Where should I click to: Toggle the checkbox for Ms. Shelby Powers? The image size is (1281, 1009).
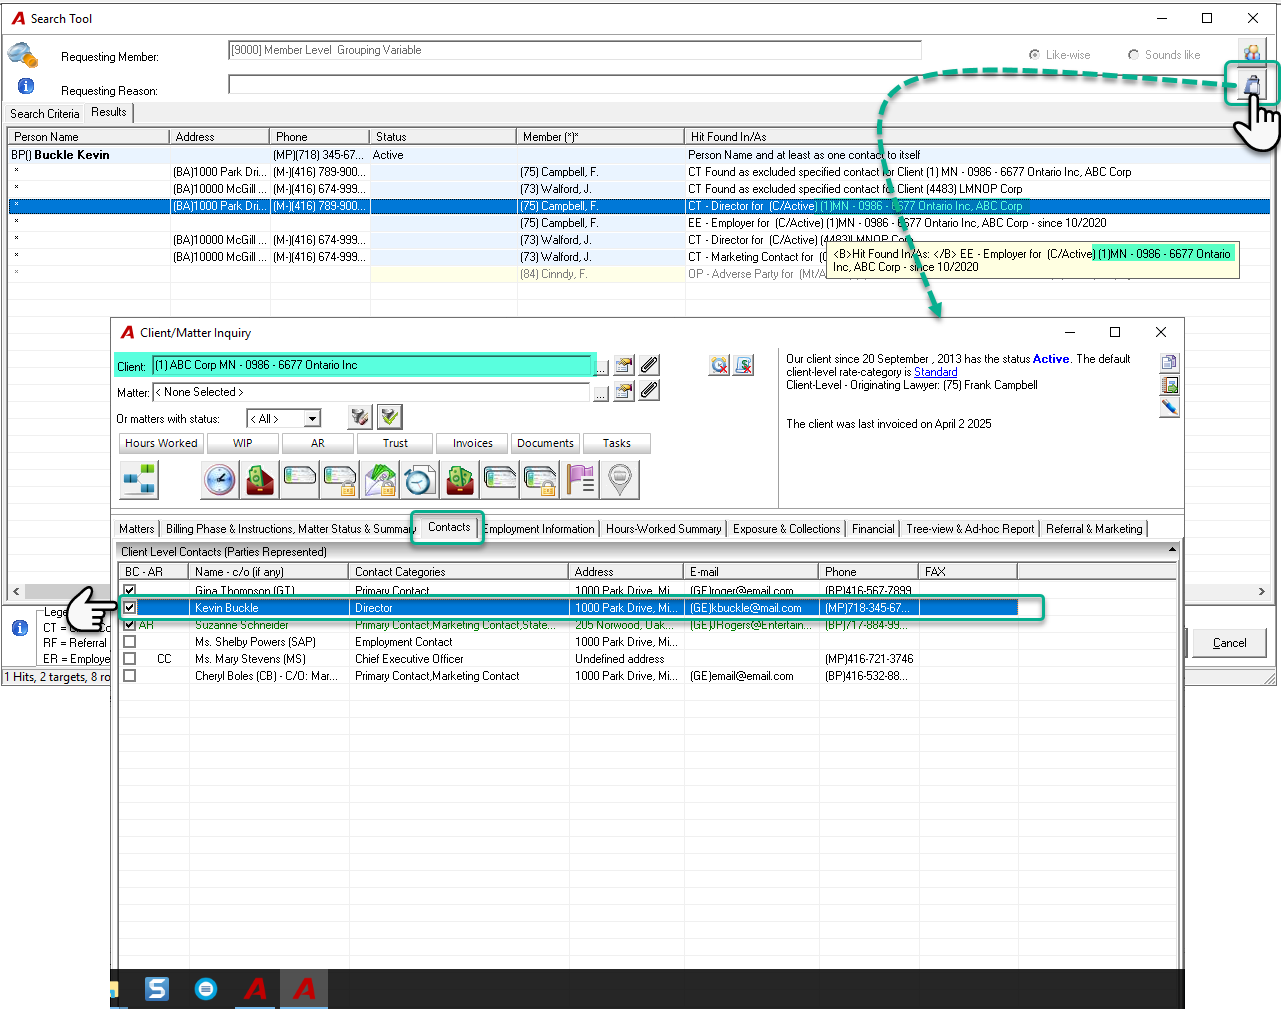[129, 641]
